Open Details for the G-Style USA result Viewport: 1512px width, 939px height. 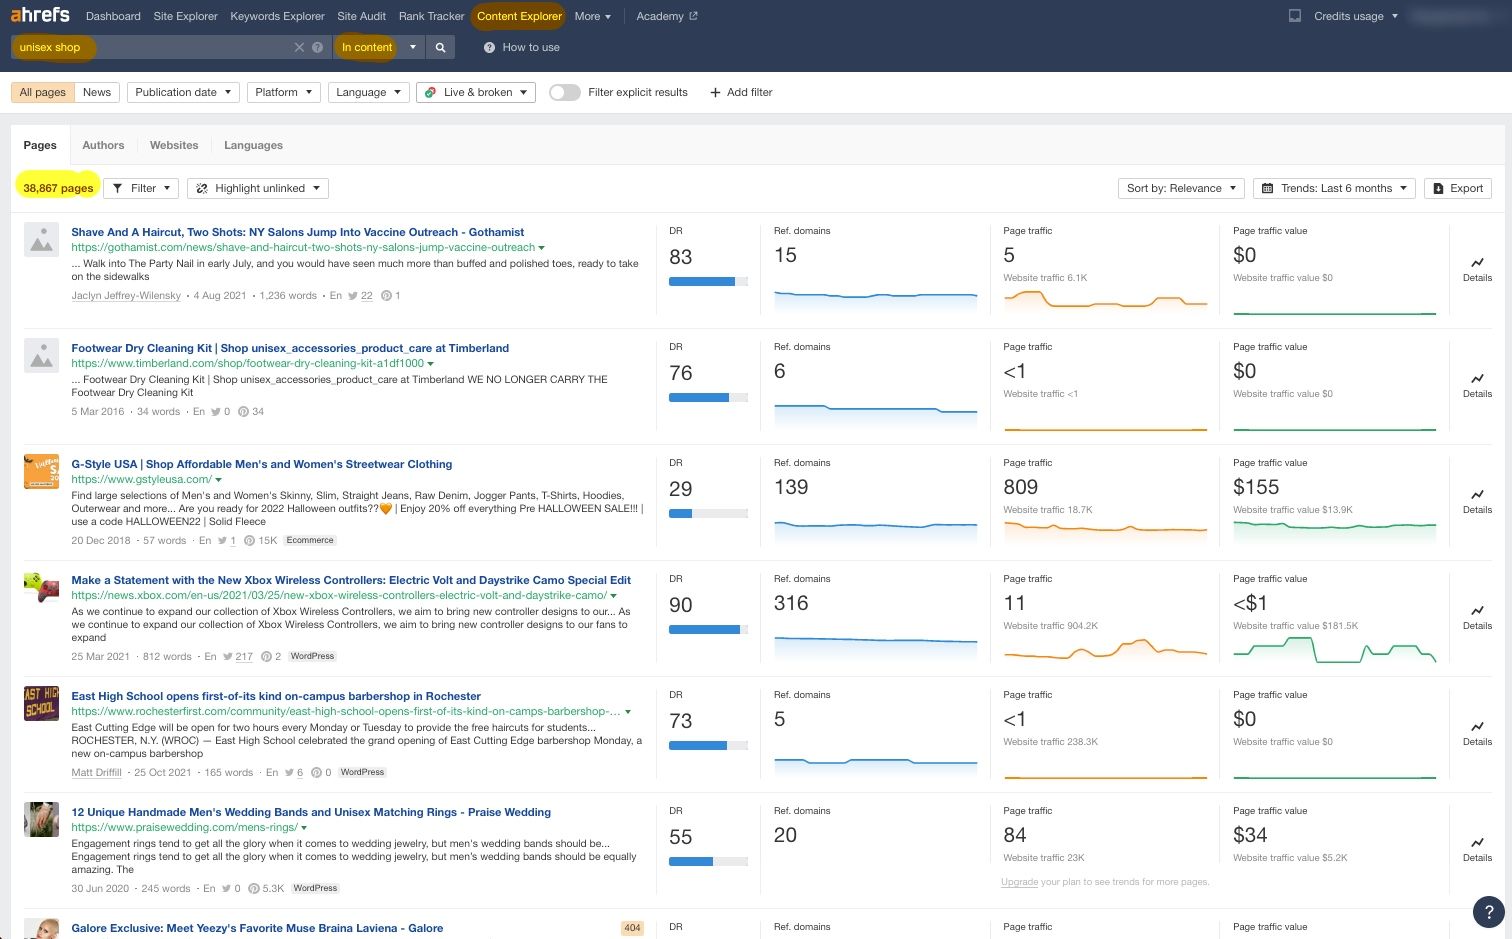pyautogui.click(x=1477, y=501)
